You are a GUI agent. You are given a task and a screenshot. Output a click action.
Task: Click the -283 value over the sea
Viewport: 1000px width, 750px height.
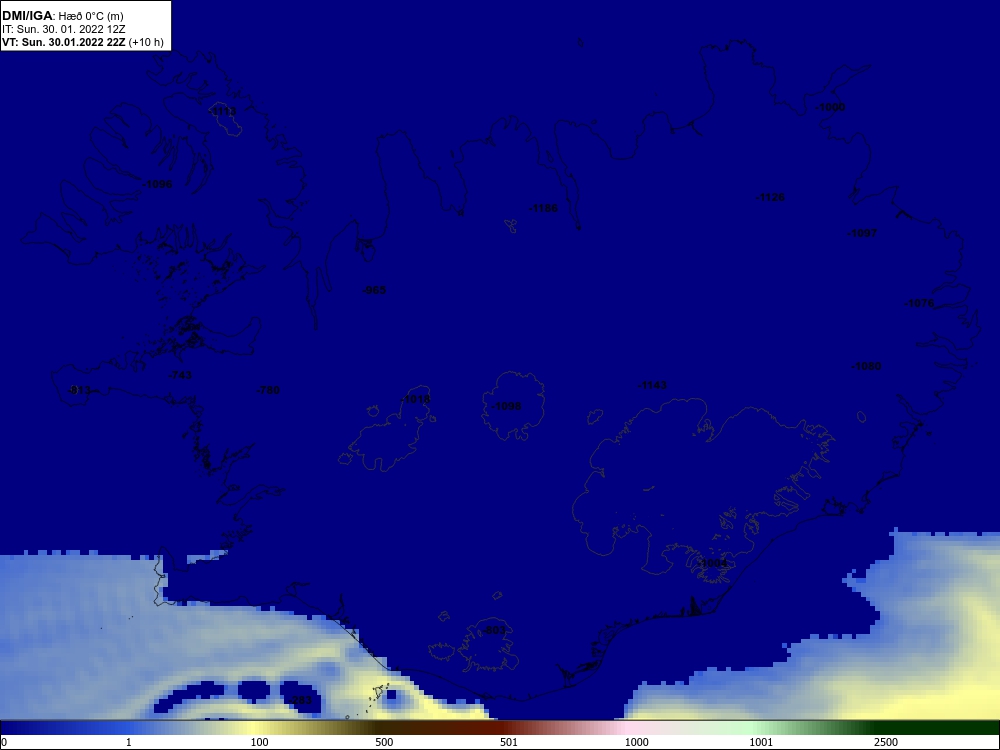pyautogui.click(x=300, y=700)
